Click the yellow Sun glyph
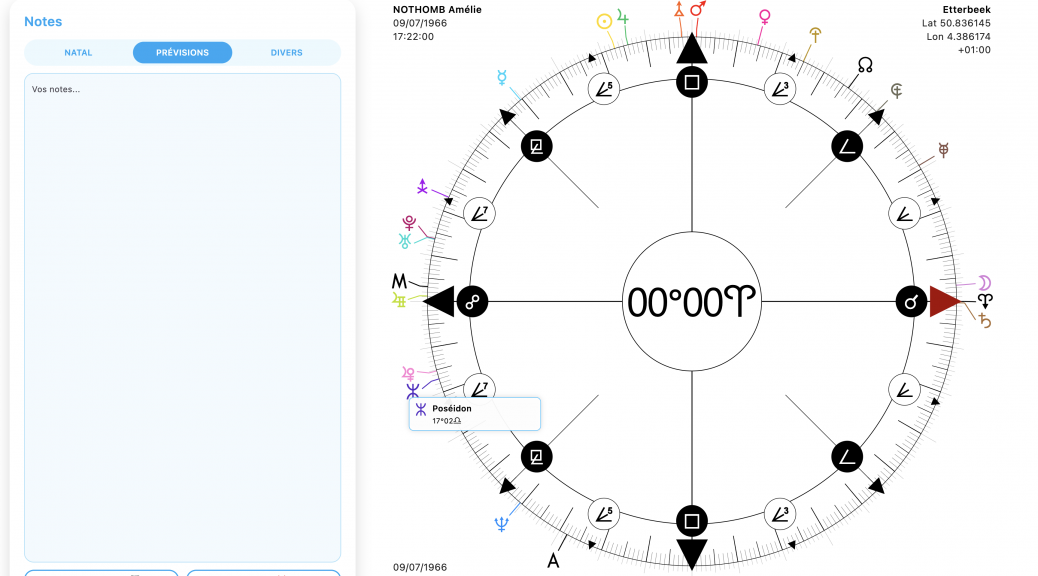This screenshot has height=576, width=1038. pyautogui.click(x=604, y=21)
